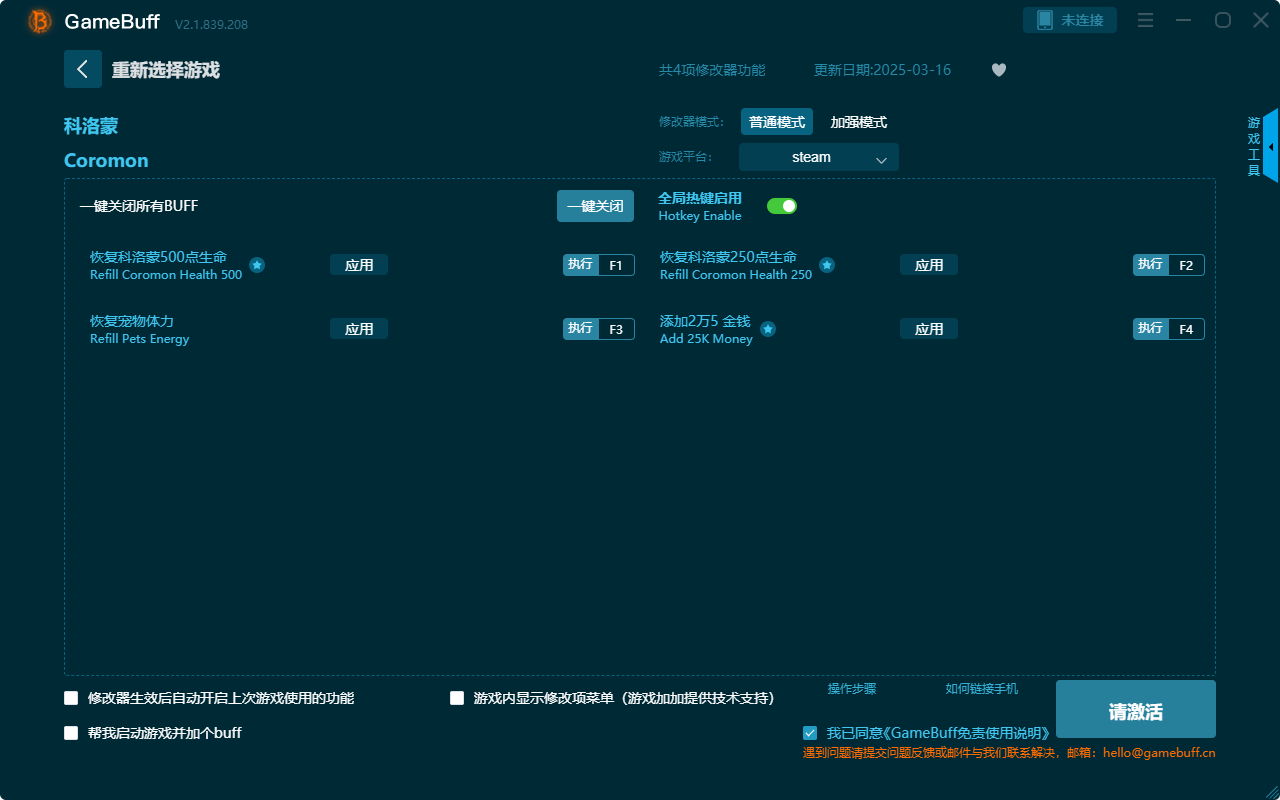Screen dimensions: 1280x800
Task: Favorite this game with the heart icon
Action: 998,70
